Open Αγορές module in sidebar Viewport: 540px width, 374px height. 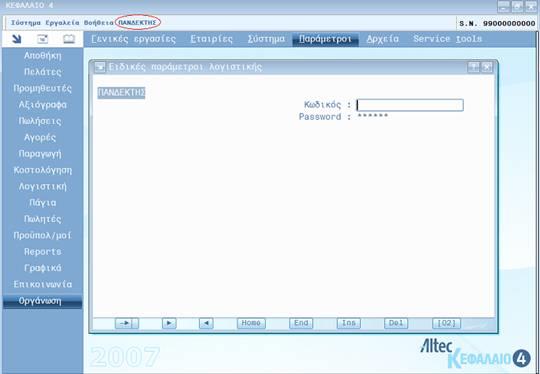(x=40, y=137)
